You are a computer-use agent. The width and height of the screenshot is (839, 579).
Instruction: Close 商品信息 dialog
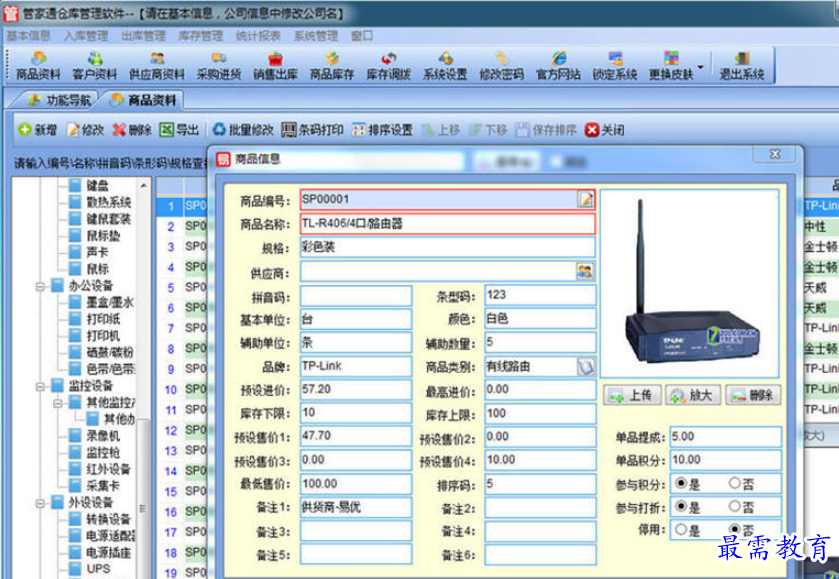tap(774, 154)
